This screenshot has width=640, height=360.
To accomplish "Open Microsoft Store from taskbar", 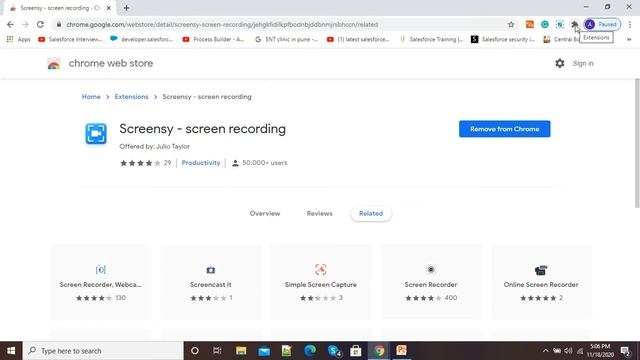I will [x=356, y=351].
